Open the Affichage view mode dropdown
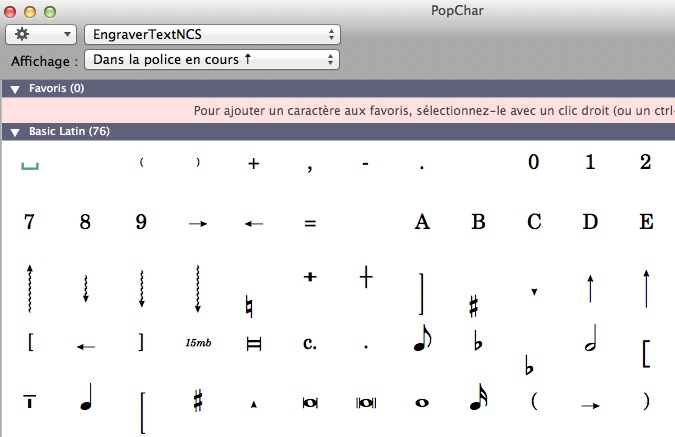Viewport: 675px width, 437px height. coord(211,60)
